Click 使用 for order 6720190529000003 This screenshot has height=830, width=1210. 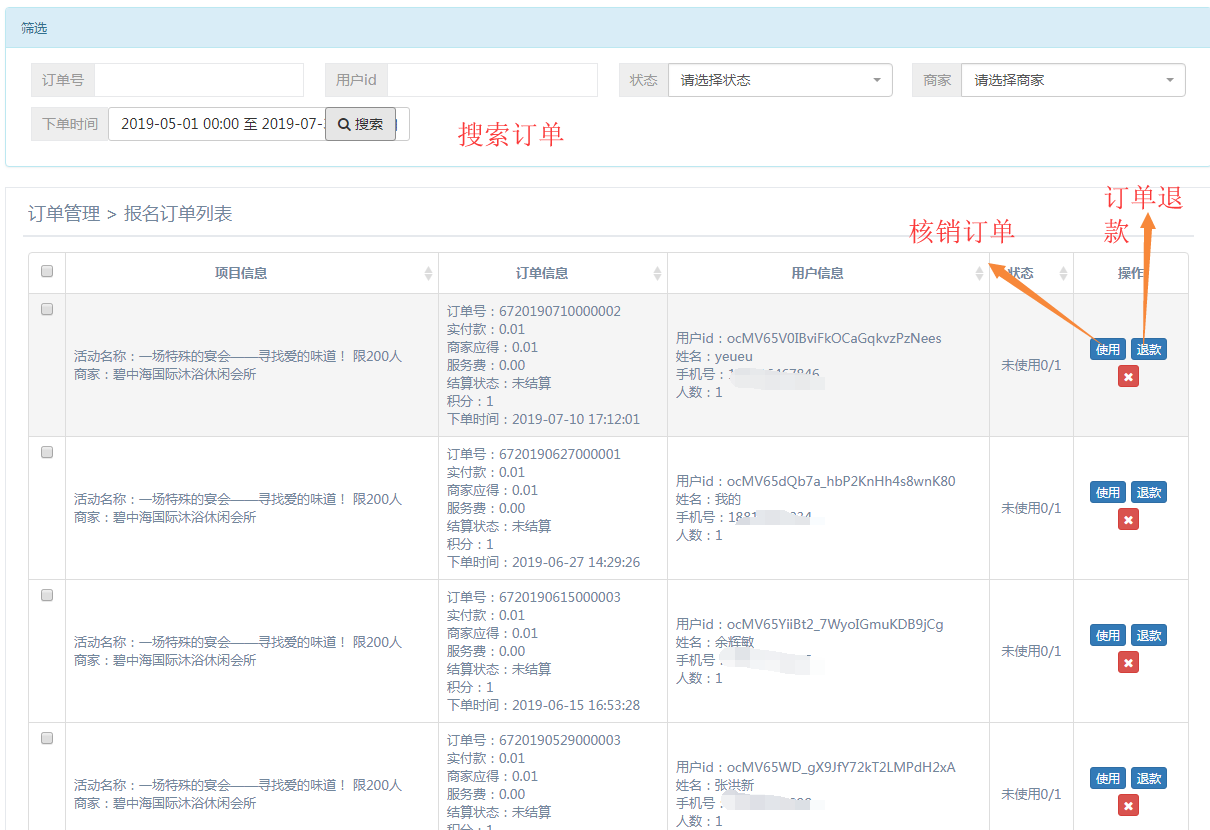click(1108, 778)
